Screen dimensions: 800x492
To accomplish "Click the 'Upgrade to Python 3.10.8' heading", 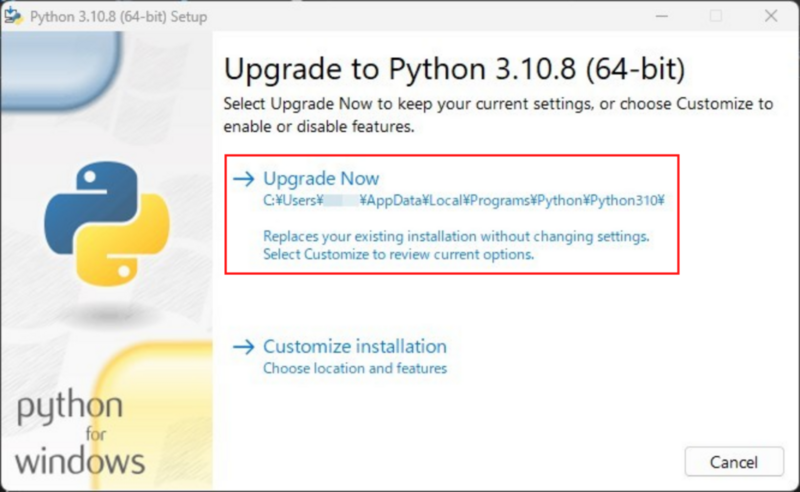I will pos(454,69).
